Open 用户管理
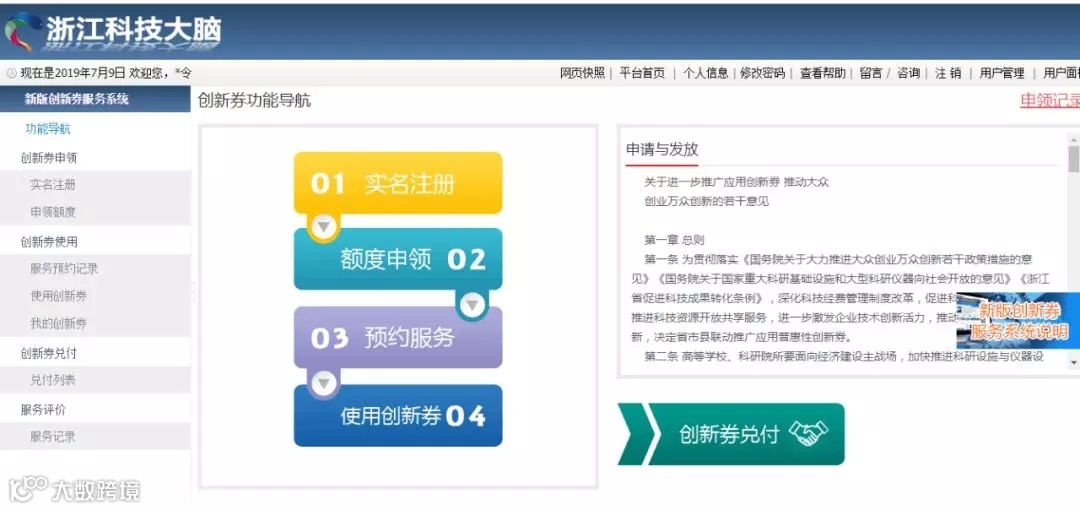Viewport: 1080px width, 510px height. pos(1001,73)
